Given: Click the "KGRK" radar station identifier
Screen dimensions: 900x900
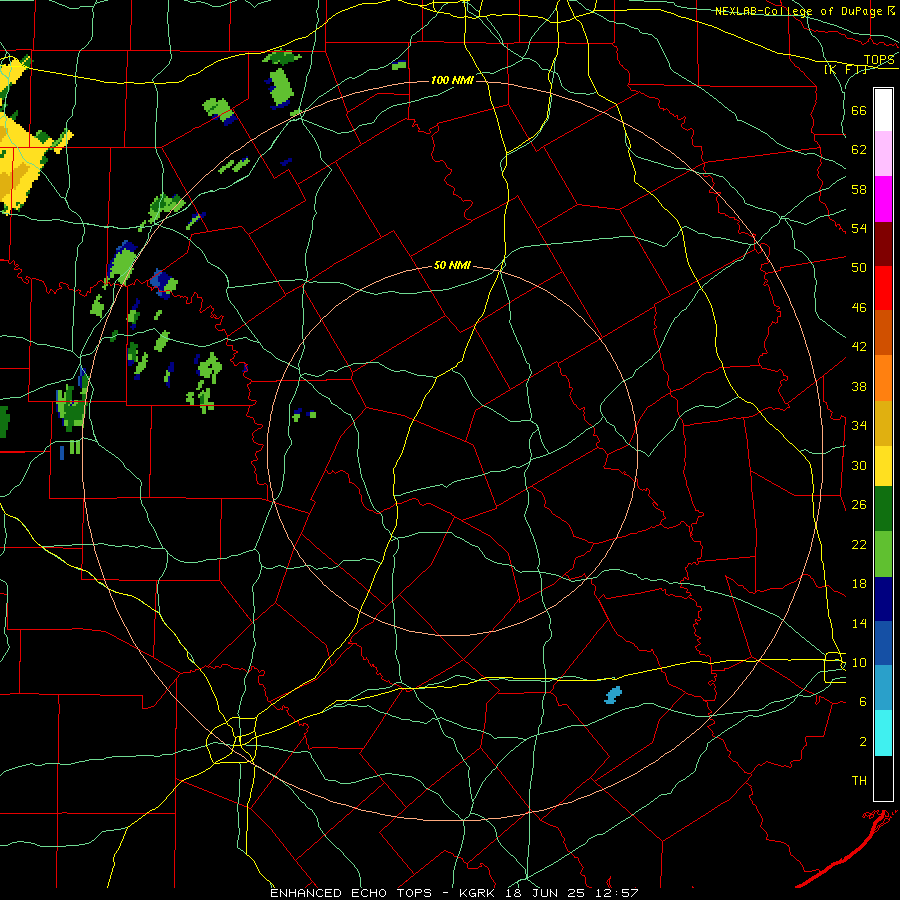Looking at the screenshot, I should pos(479,893).
